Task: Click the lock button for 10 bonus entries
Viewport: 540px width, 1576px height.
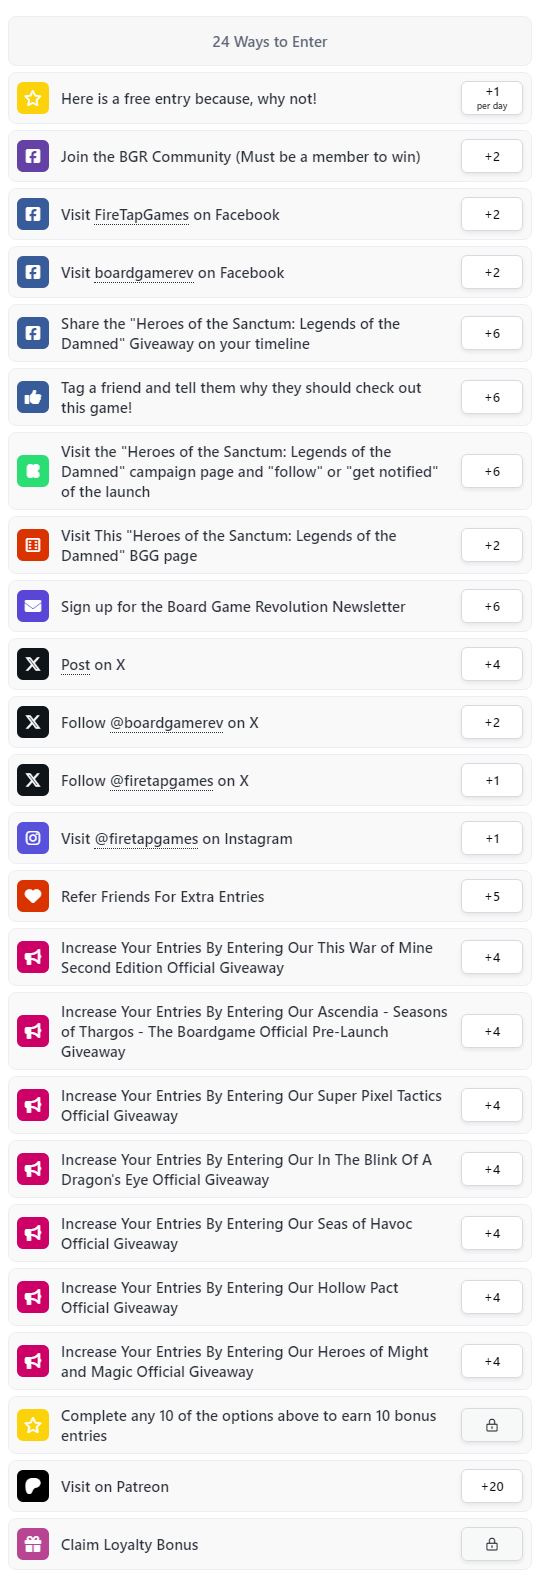Action: click(492, 1425)
